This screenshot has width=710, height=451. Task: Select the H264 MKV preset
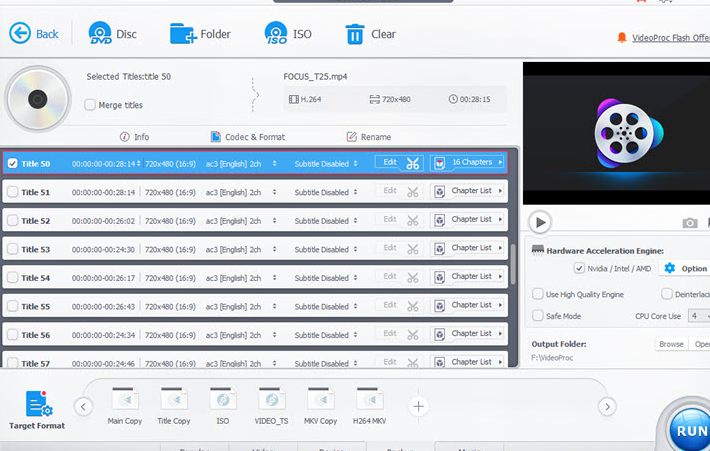click(x=369, y=406)
